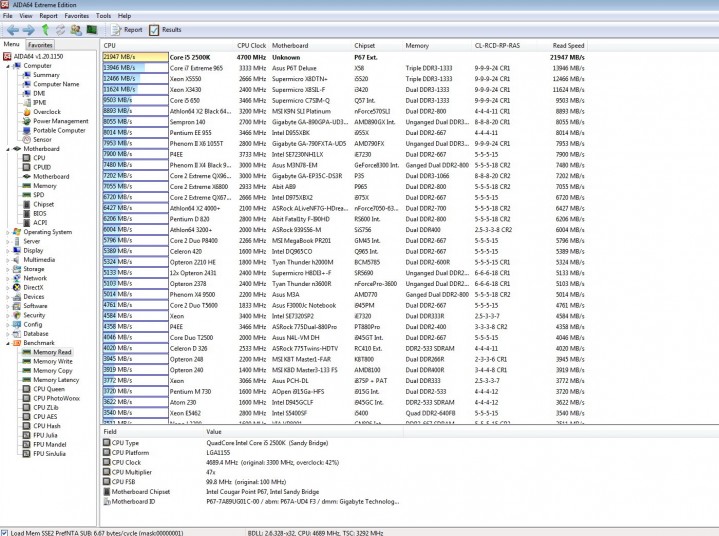Open the Results toolbar button
719x536 pixels.
tap(165, 30)
